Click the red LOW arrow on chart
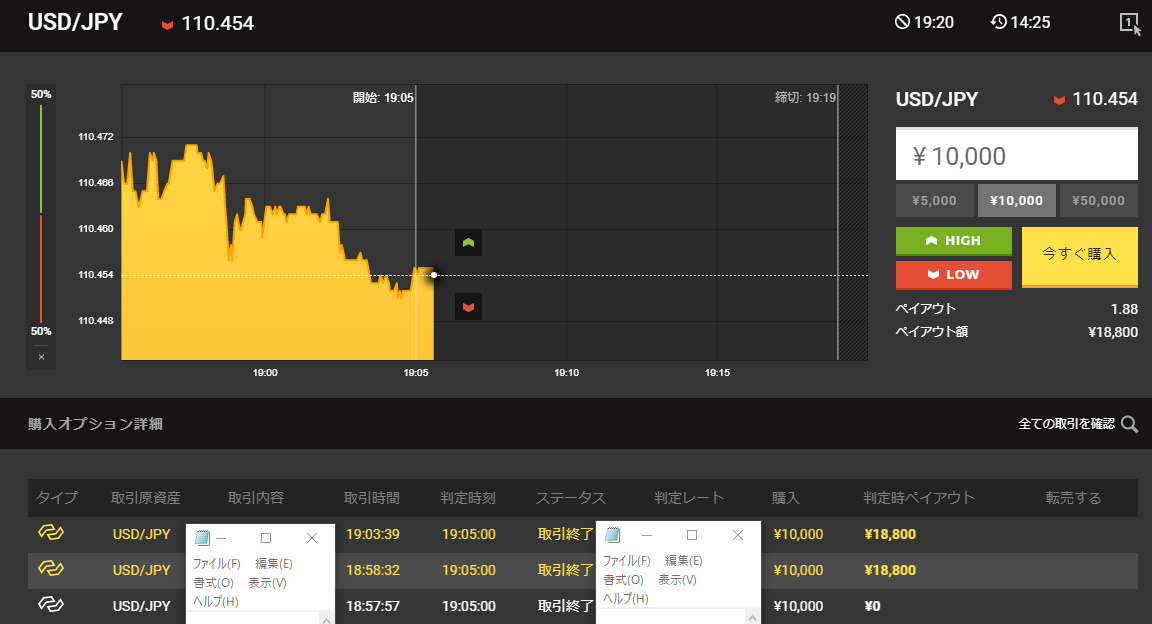 pos(468,305)
